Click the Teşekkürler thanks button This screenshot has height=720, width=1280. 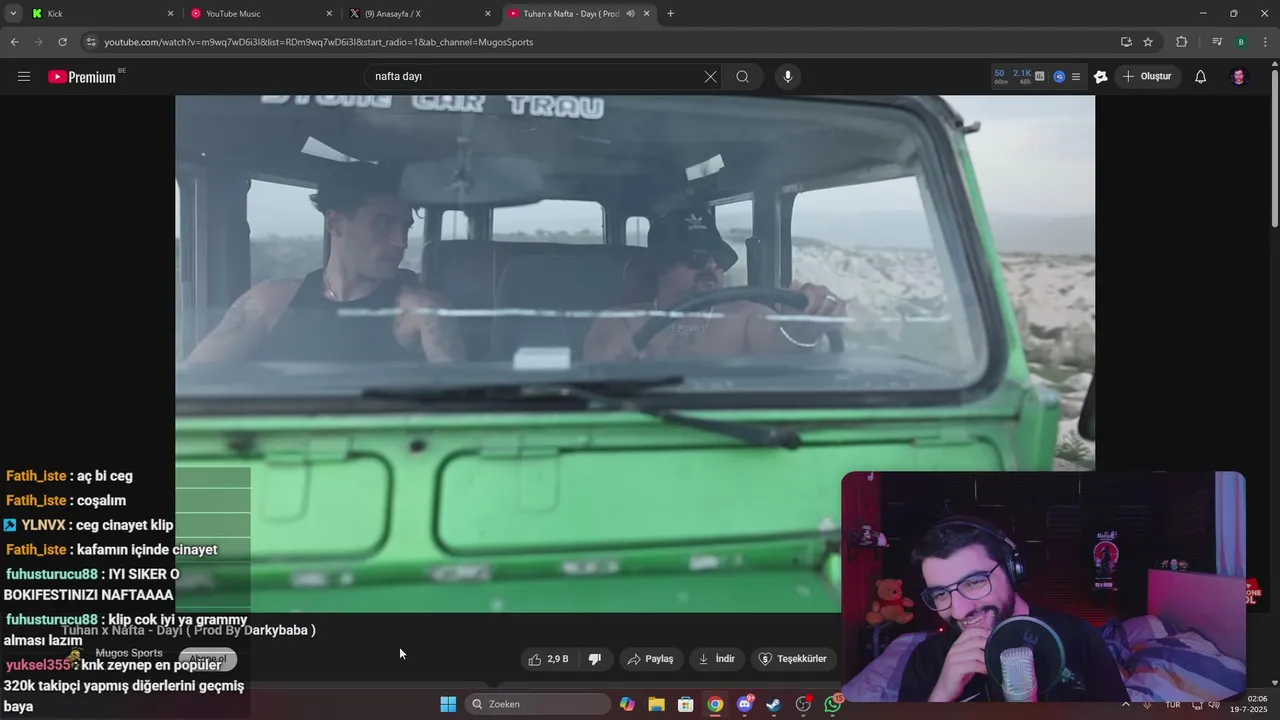(793, 659)
